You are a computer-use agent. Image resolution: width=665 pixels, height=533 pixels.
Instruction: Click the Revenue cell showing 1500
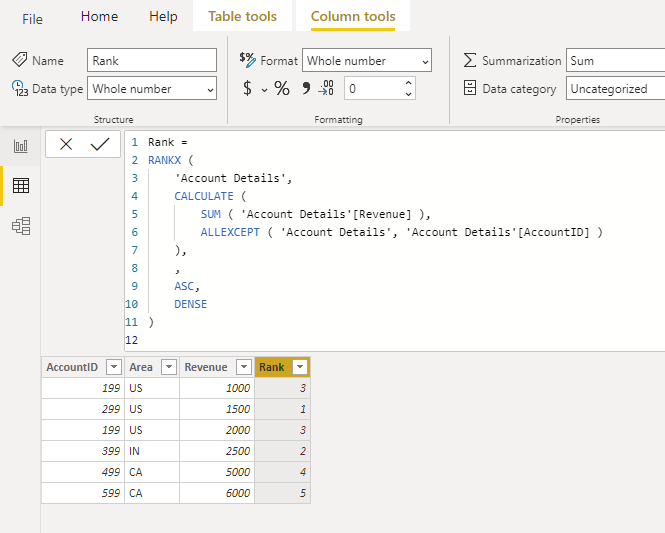[x=217, y=409]
